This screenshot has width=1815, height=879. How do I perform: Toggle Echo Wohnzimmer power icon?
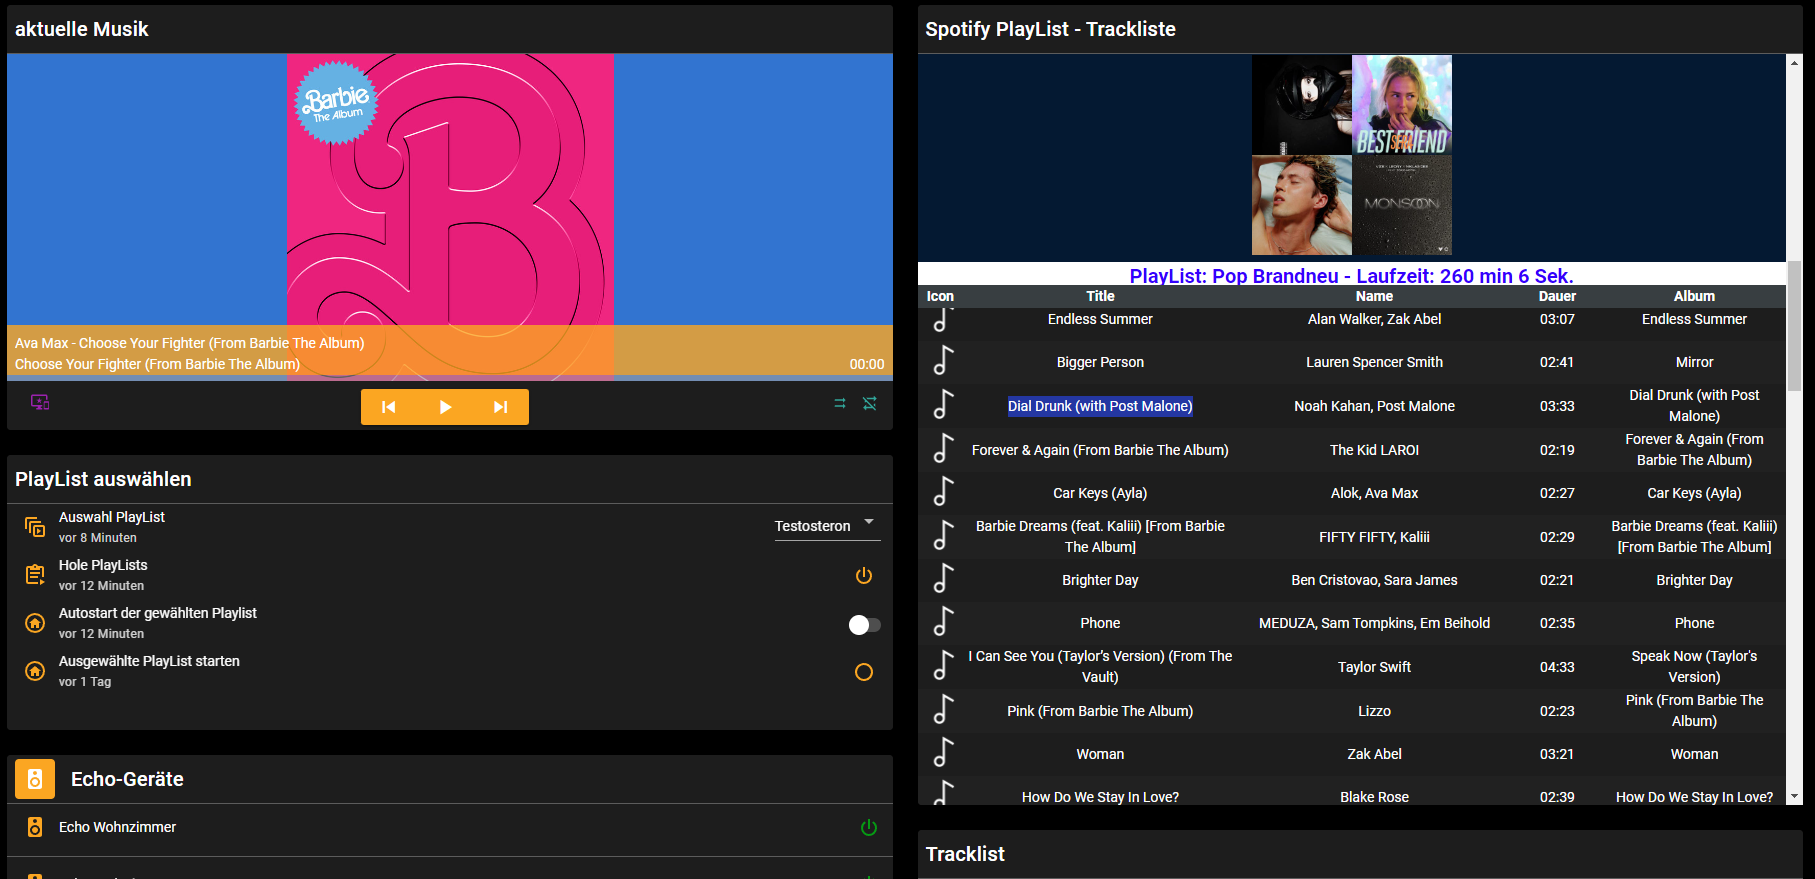(x=869, y=827)
